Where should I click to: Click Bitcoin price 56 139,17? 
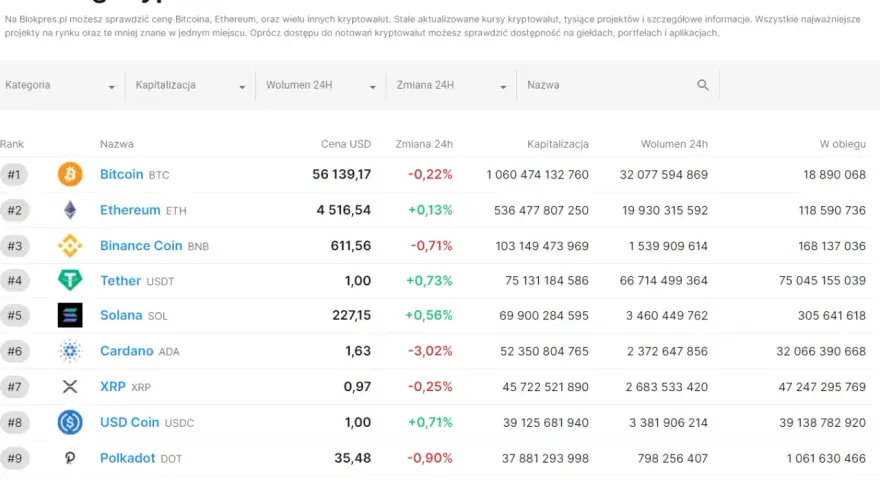342,175
